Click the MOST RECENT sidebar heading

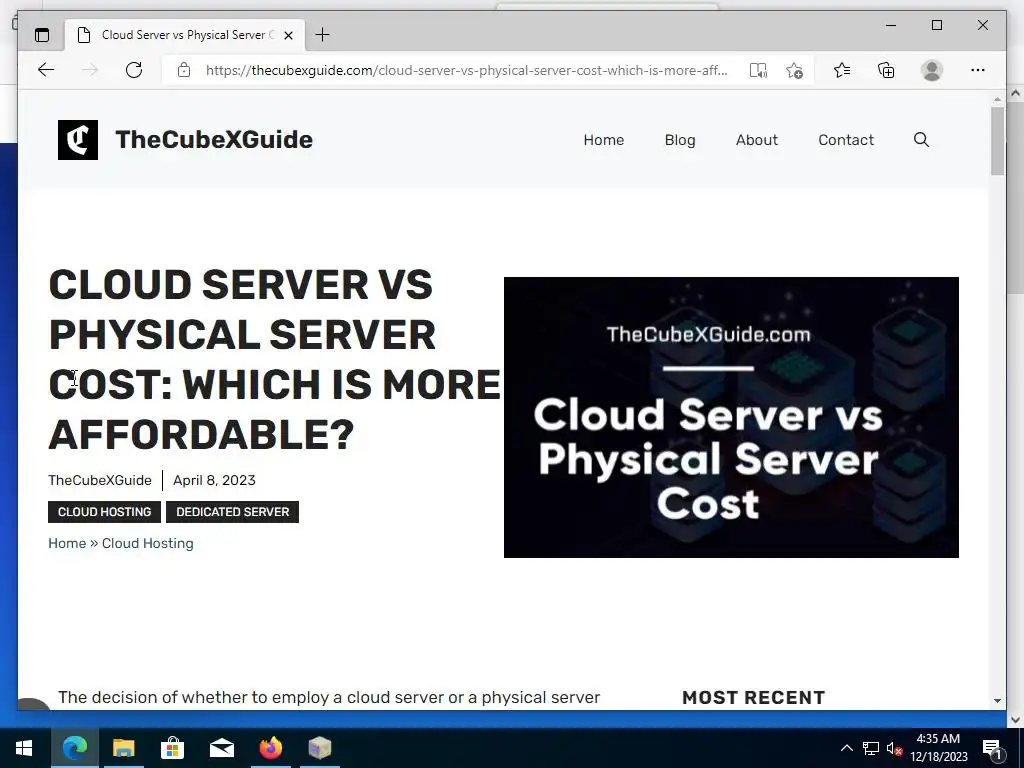[754, 697]
